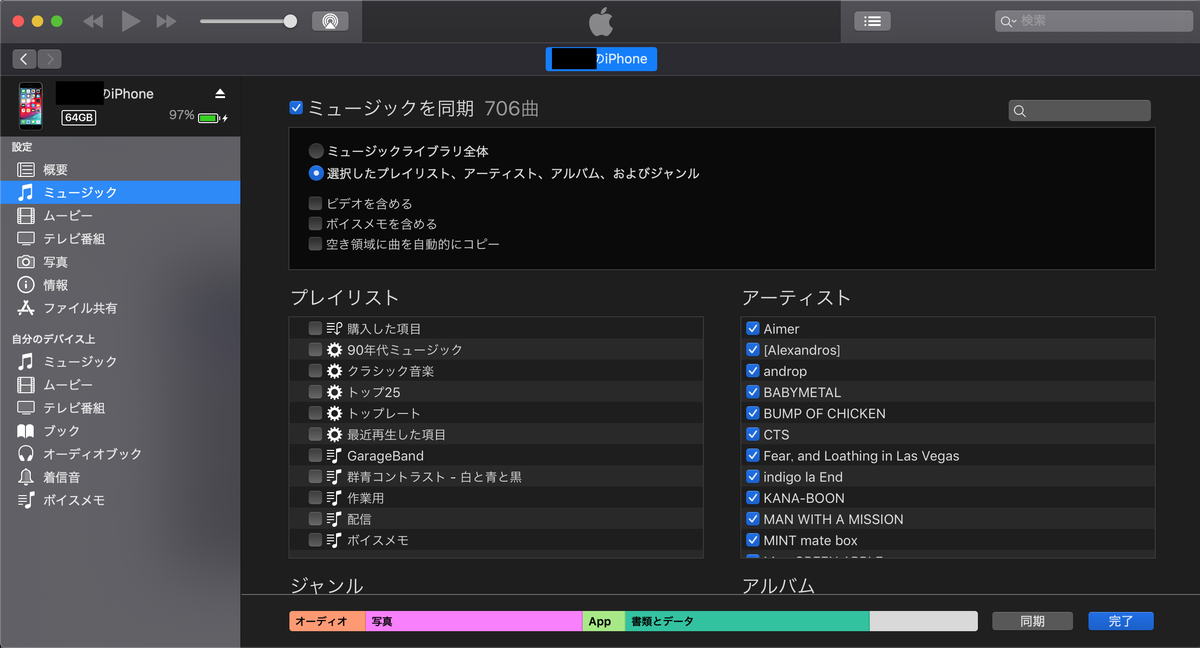Screen dimensions: 1200x648
Task: Enable the ビデオを含める option
Action: coord(316,203)
